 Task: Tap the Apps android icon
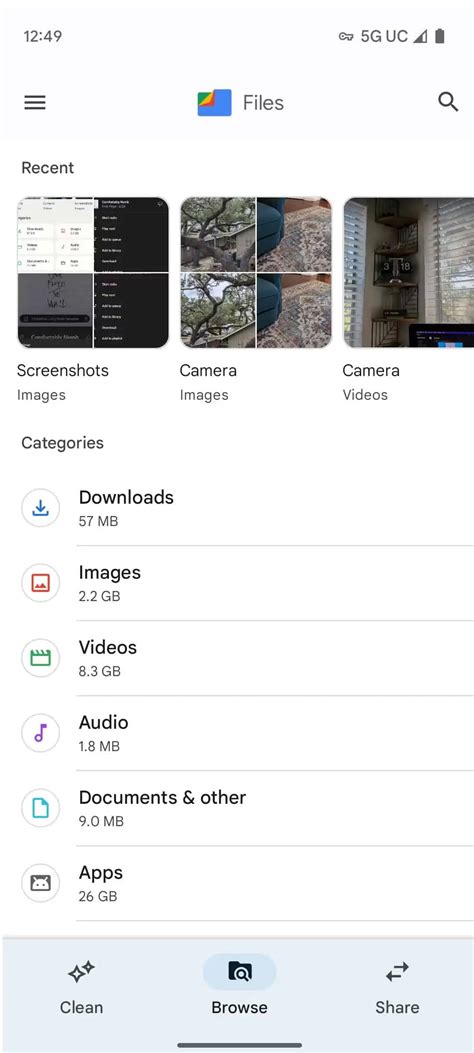coord(40,883)
